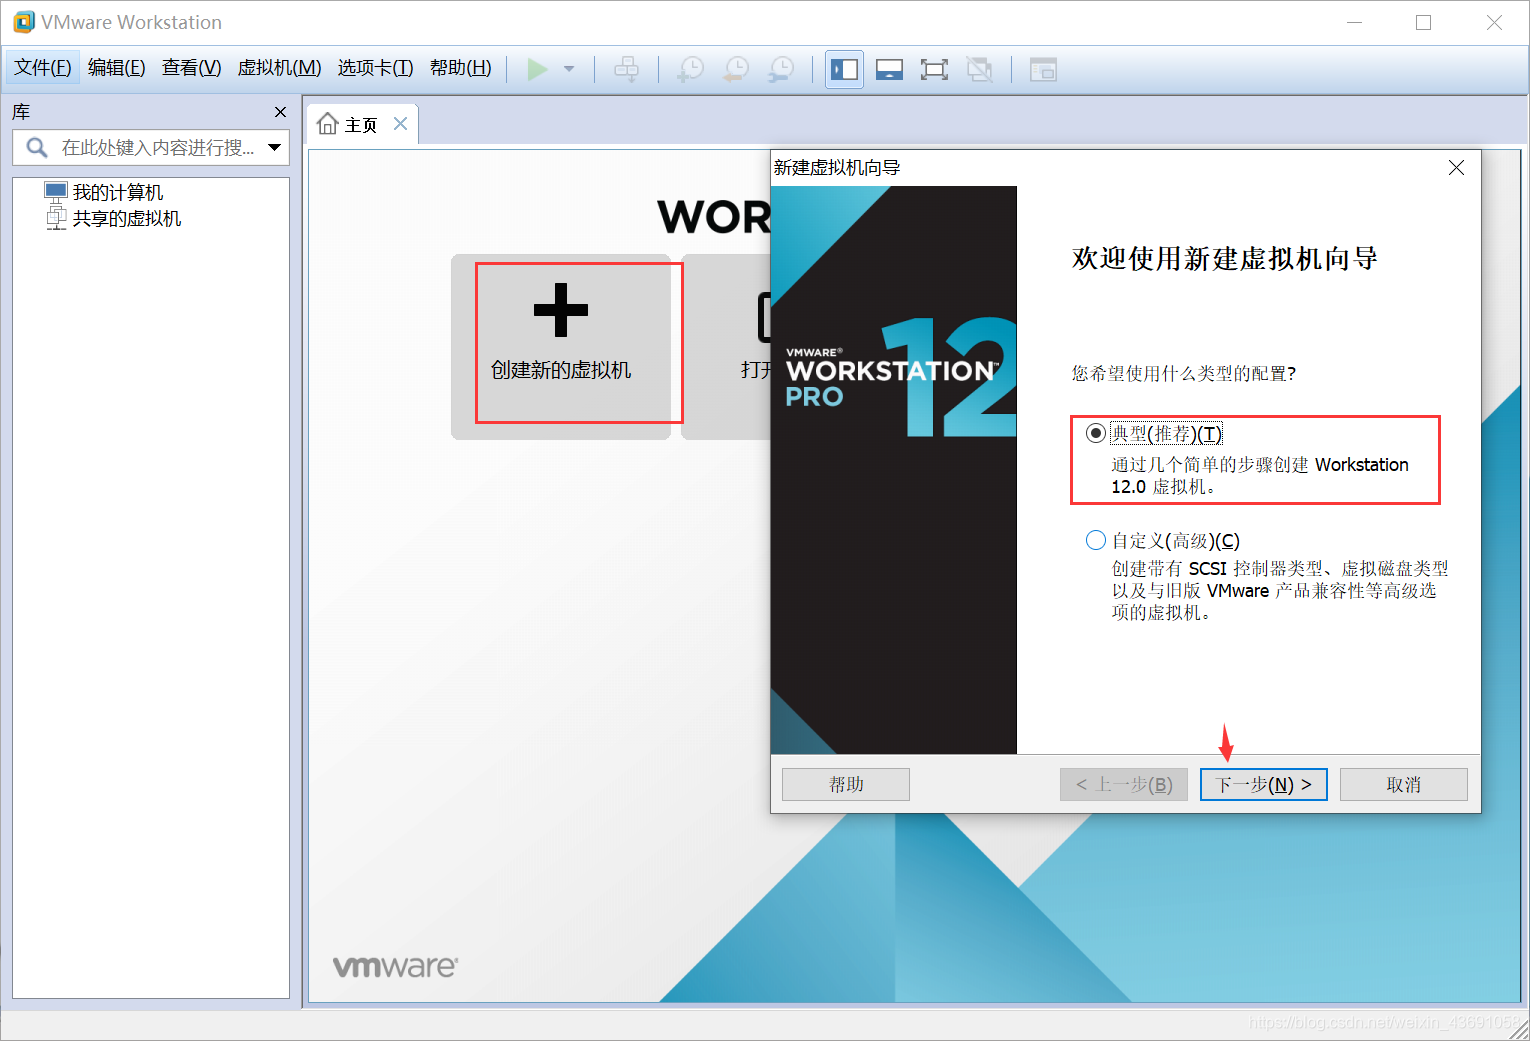The image size is (1530, 1041).
Task: Open the library search dropdown arrow
Action: click(274, 148)
